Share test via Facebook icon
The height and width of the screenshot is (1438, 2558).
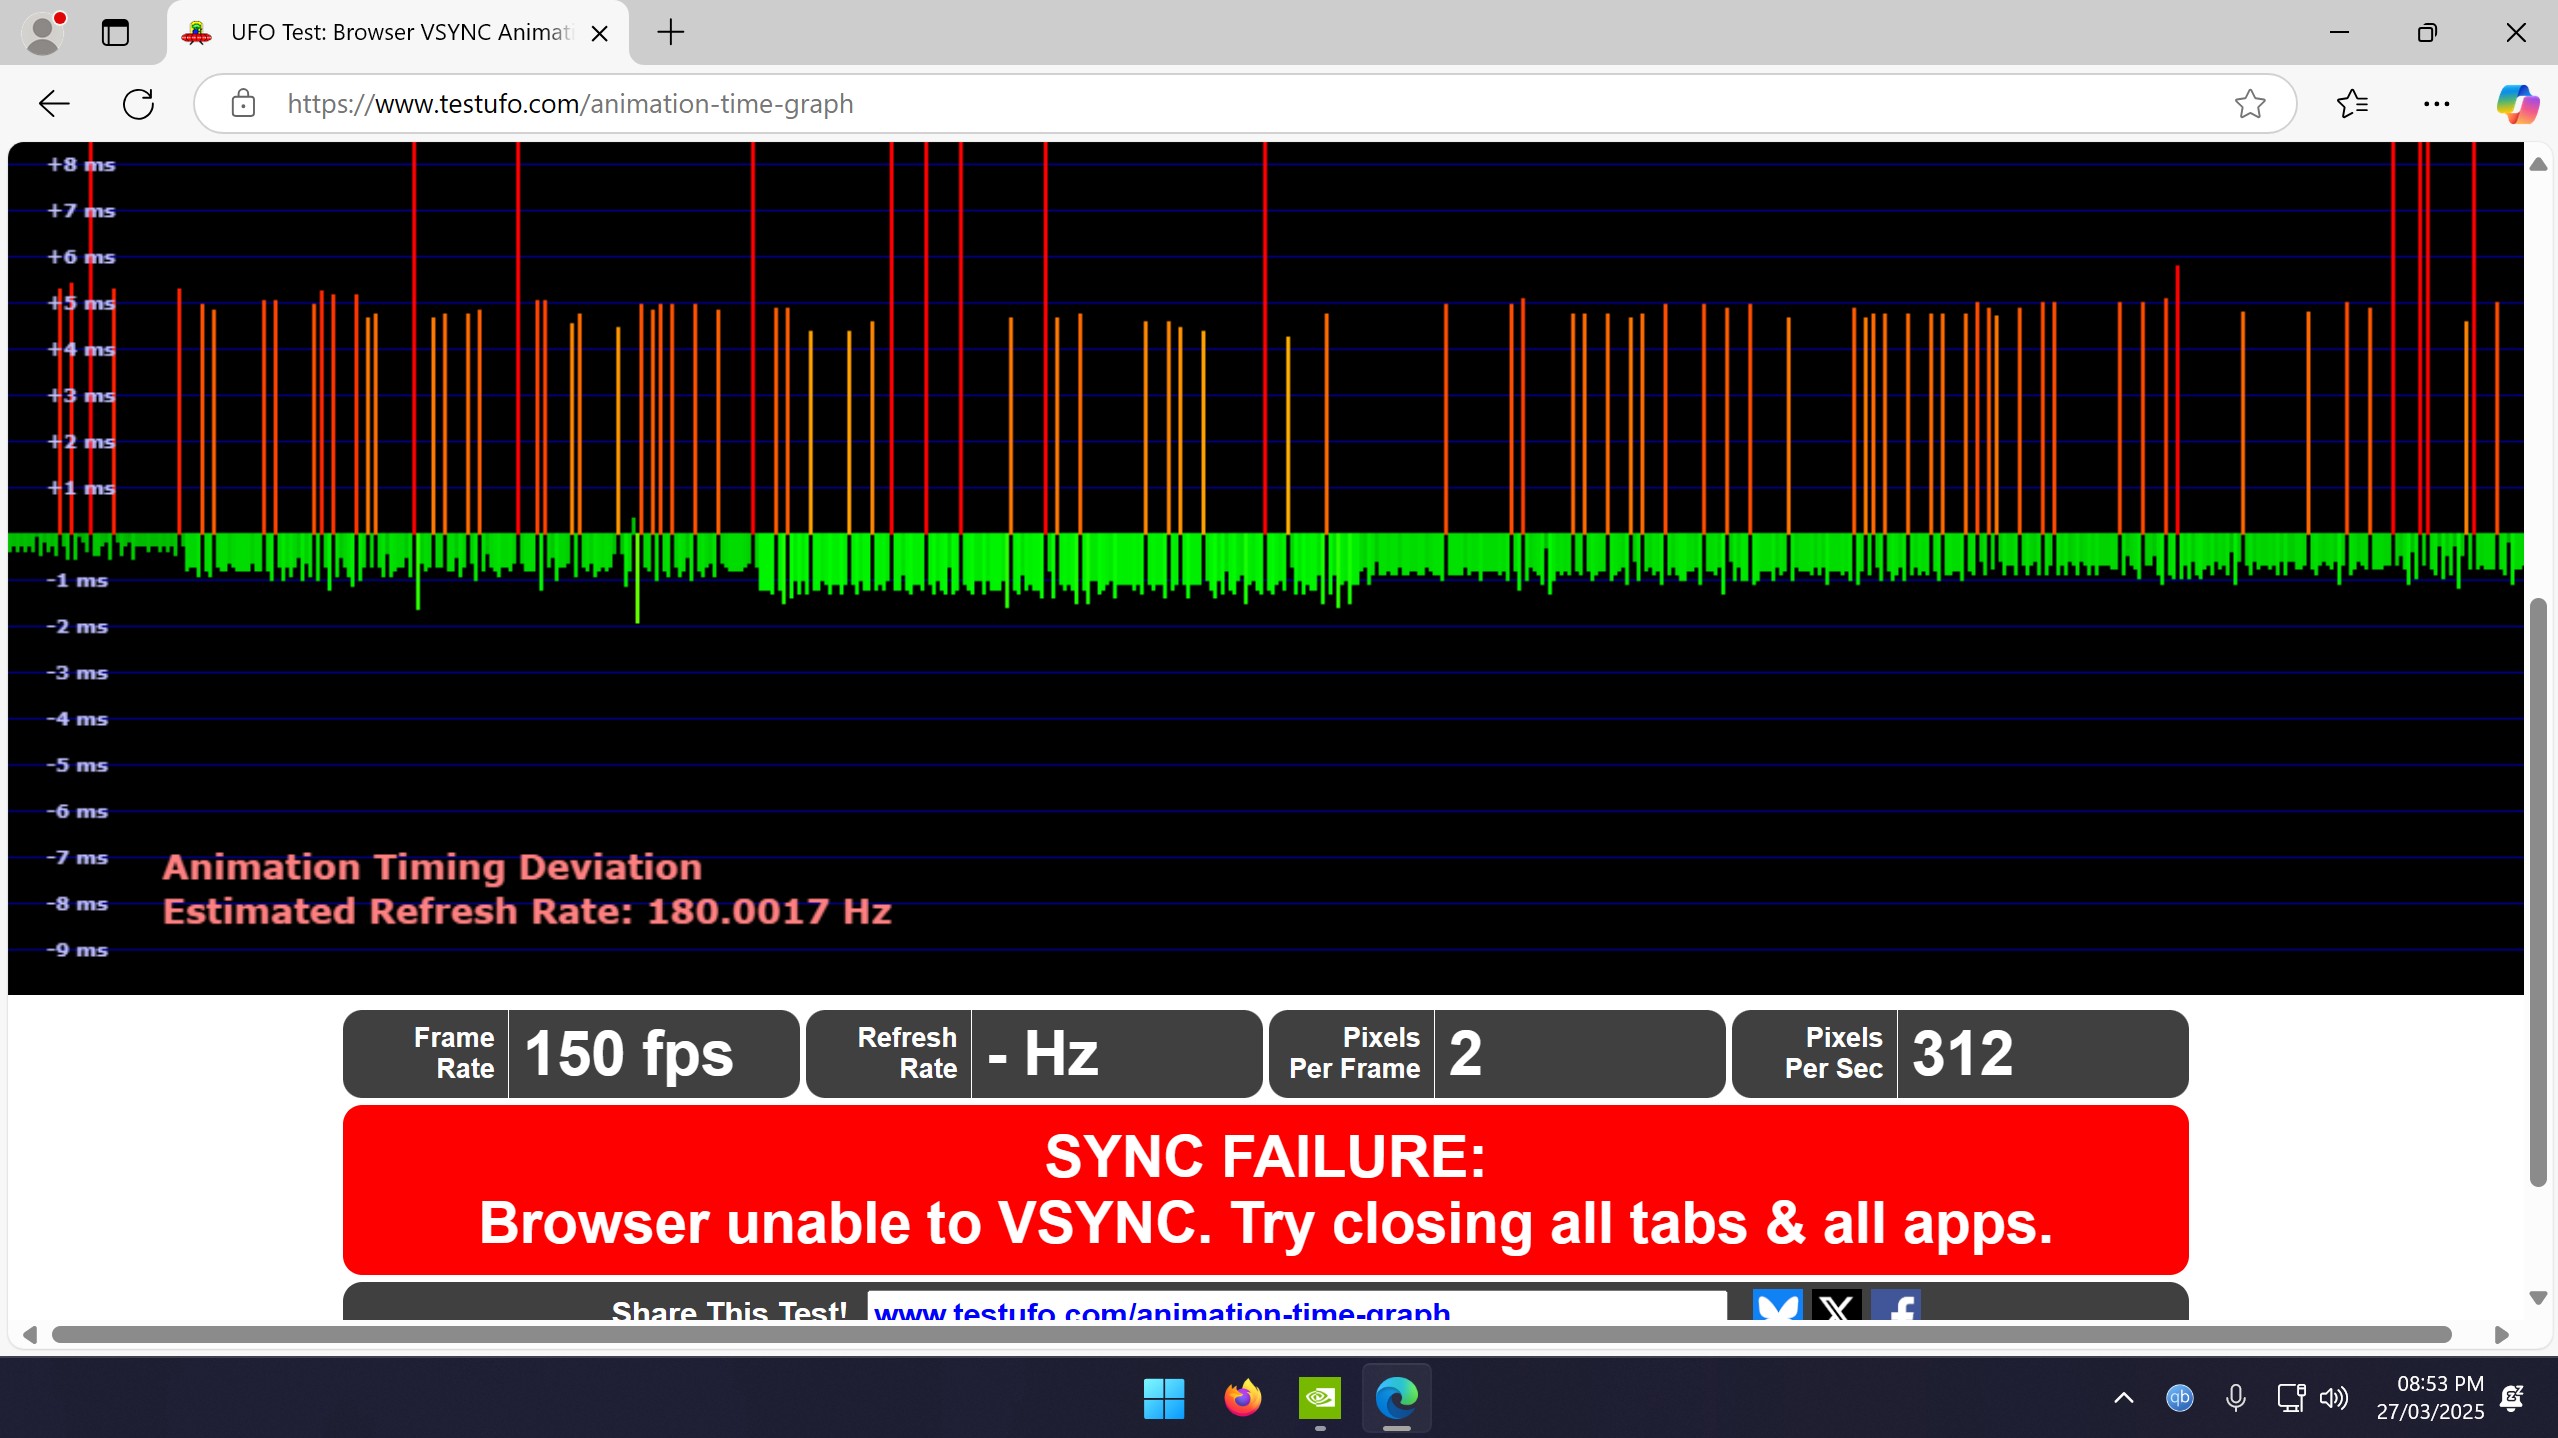tap(1895, 1305)
